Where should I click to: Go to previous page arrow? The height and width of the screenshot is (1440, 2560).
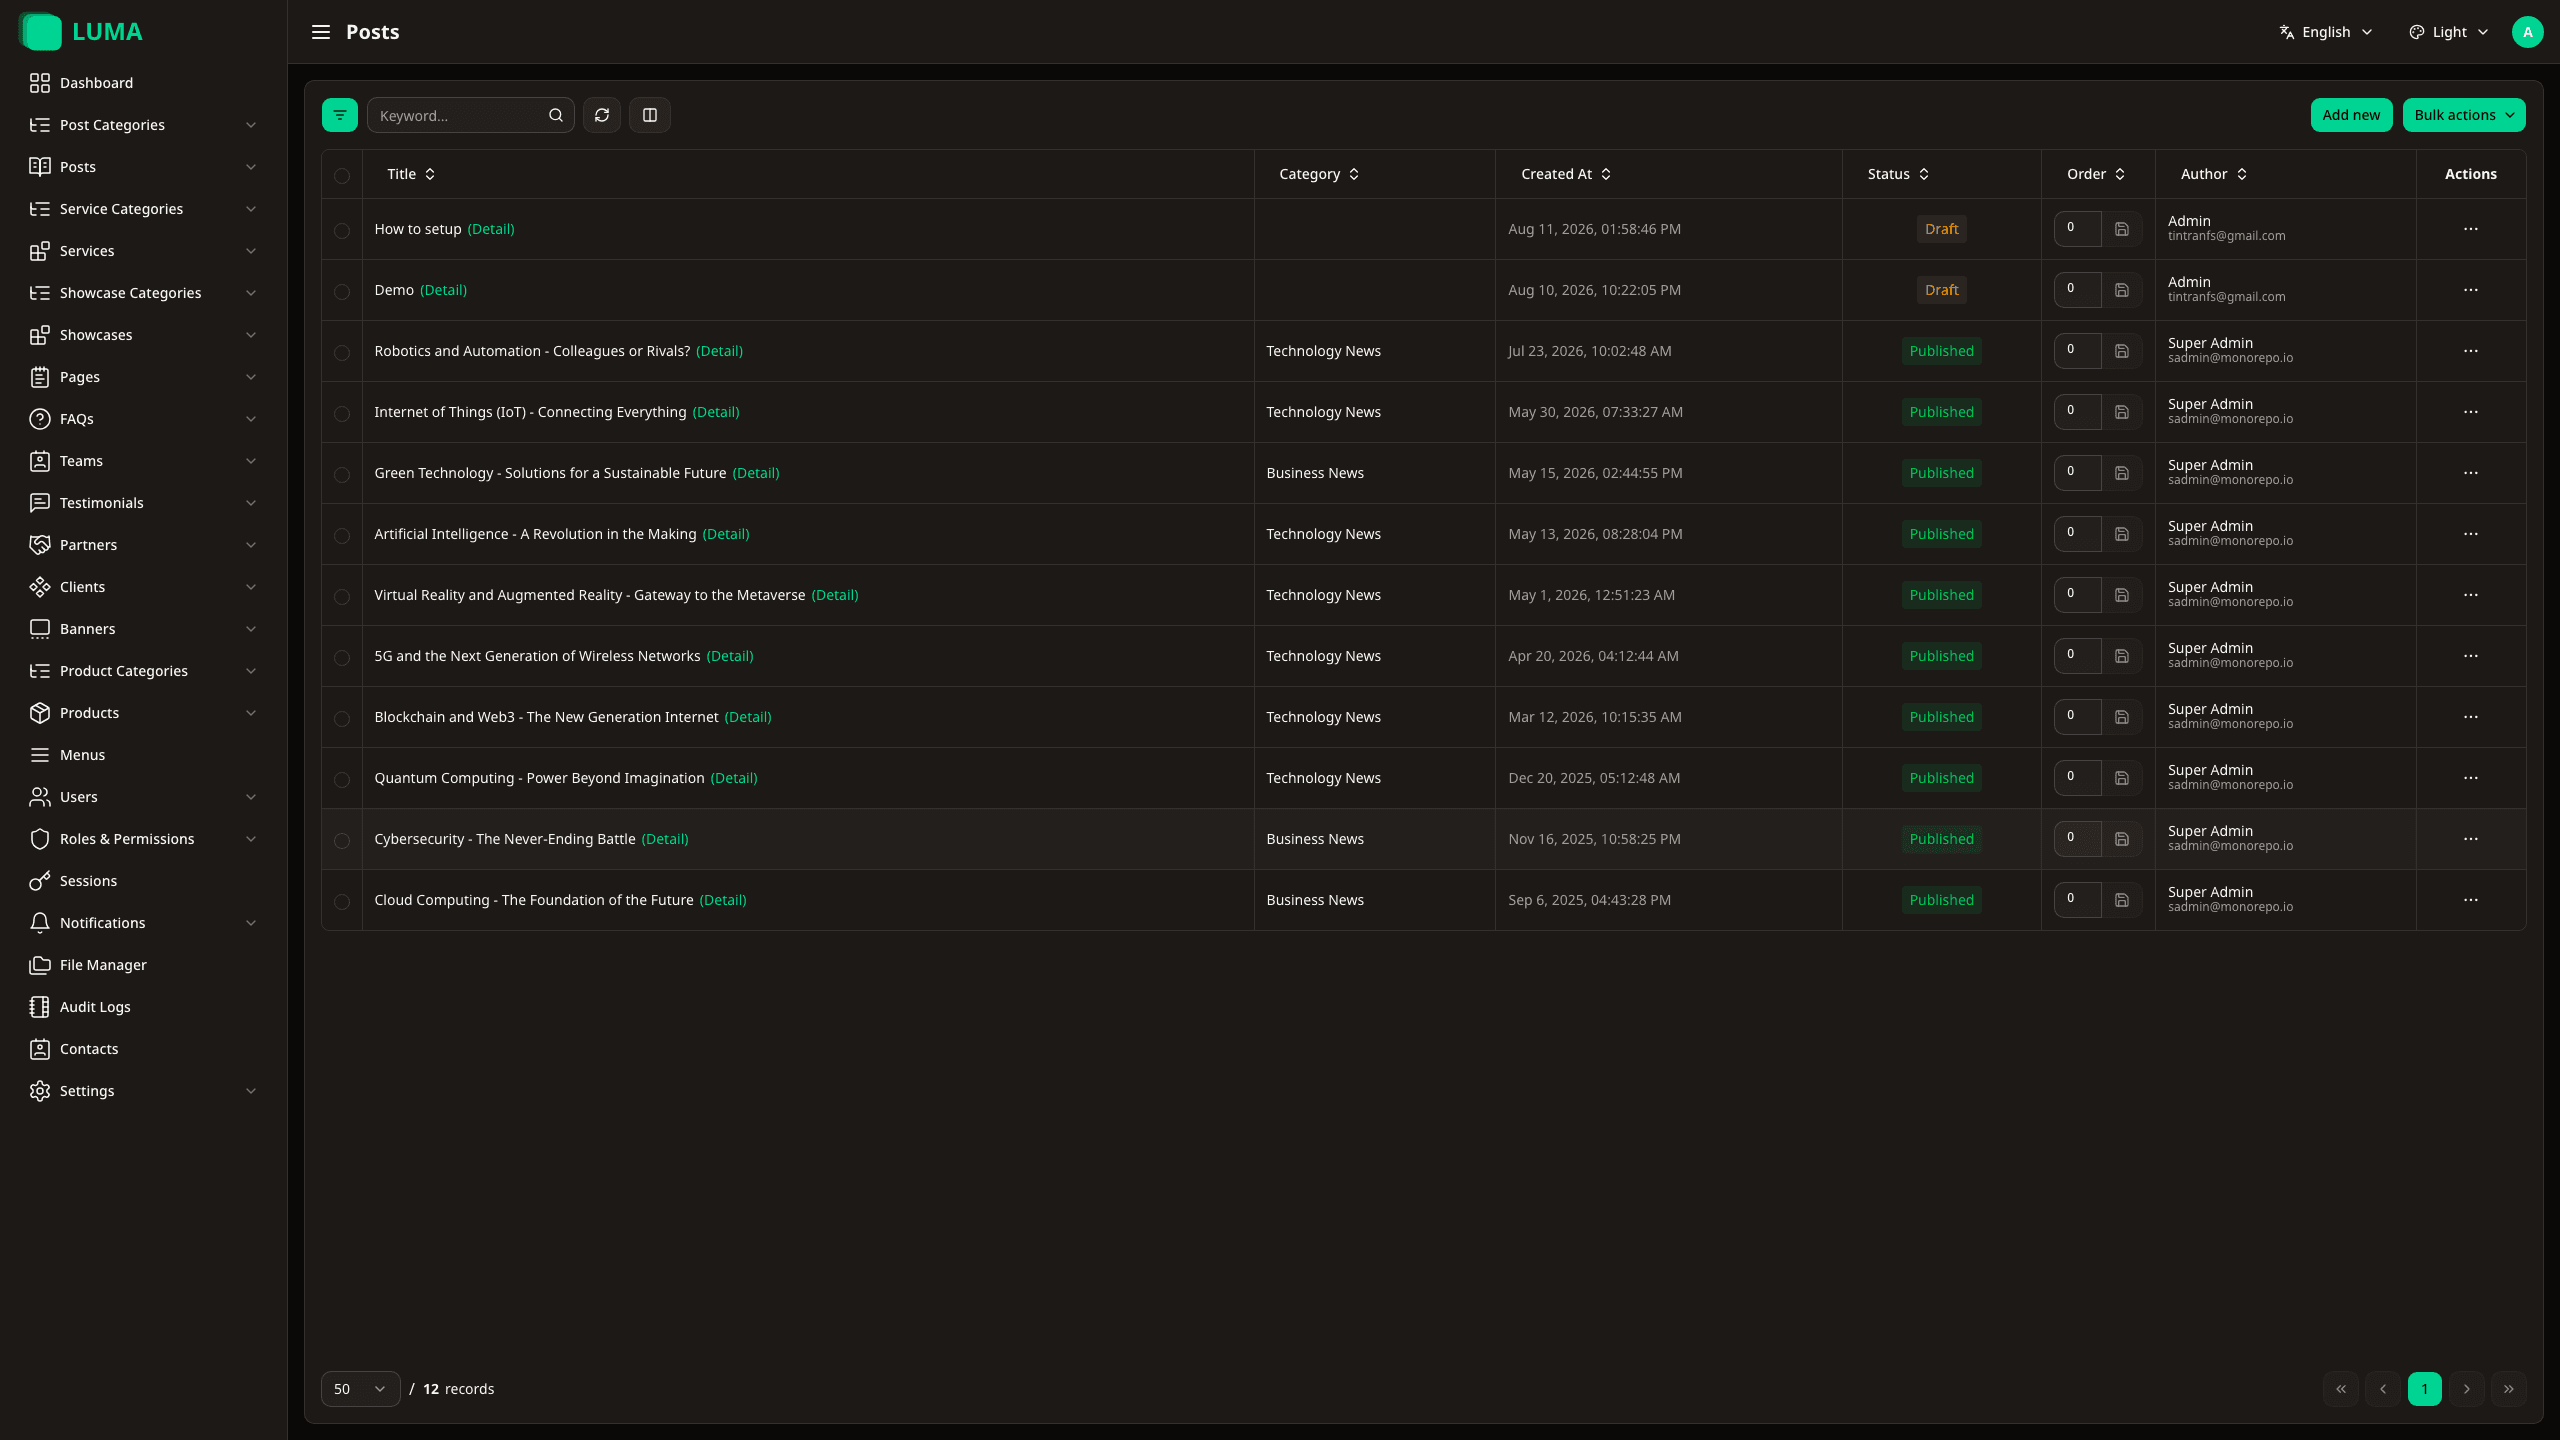pos(2383,1389)
